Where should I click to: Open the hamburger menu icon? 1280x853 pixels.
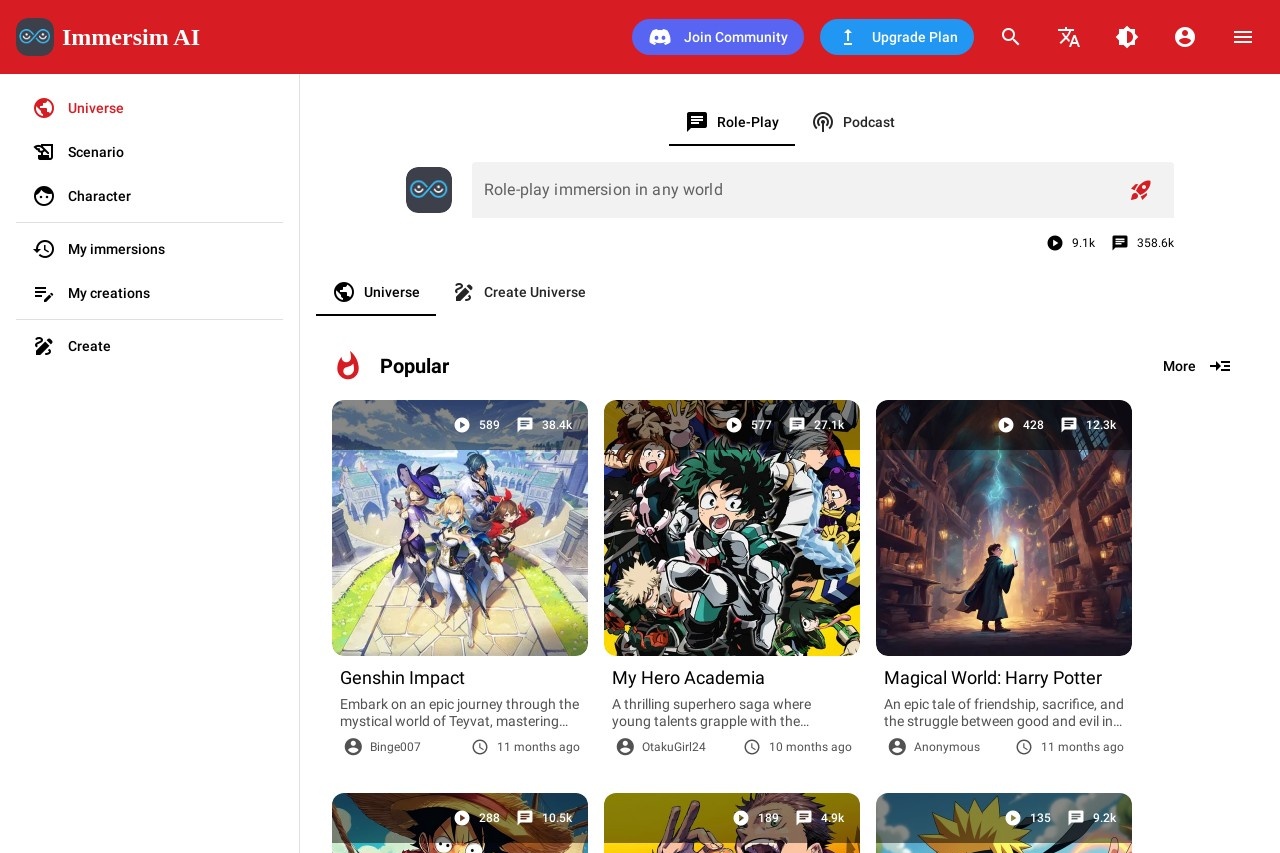[x=1243, y=37]
